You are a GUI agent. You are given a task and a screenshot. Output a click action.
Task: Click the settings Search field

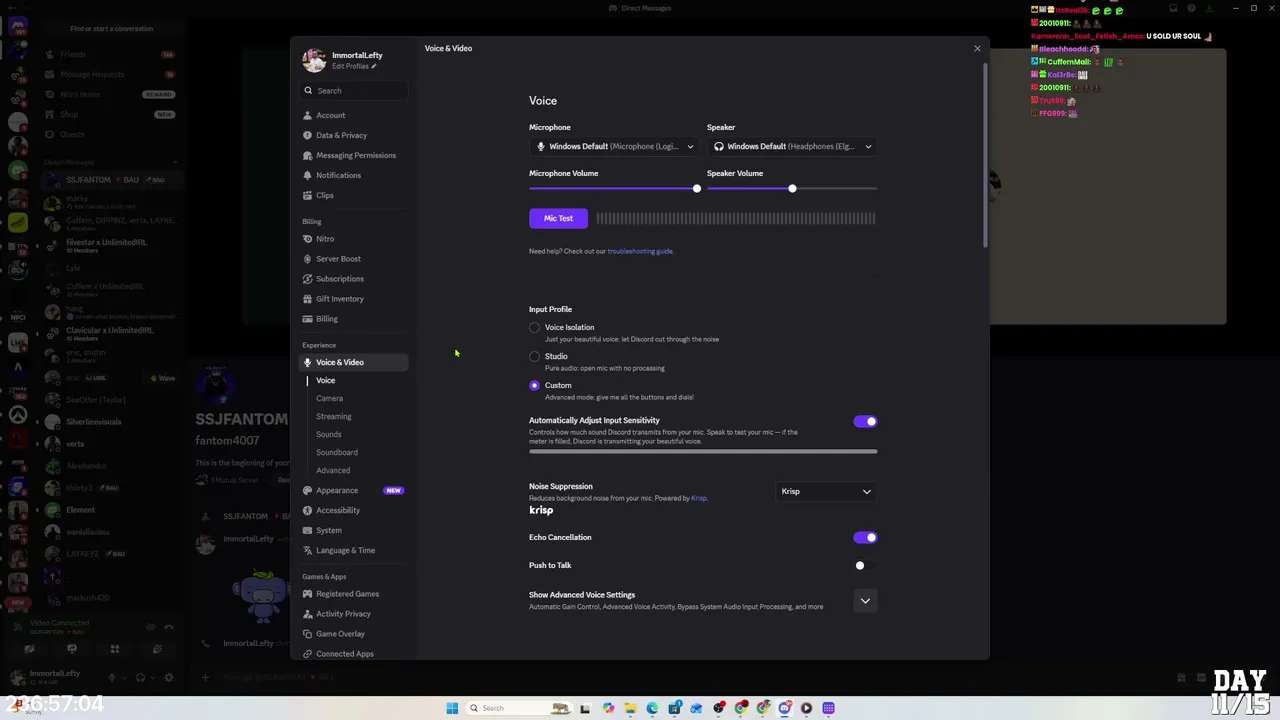pyautogui.click(x=355, y=90)
